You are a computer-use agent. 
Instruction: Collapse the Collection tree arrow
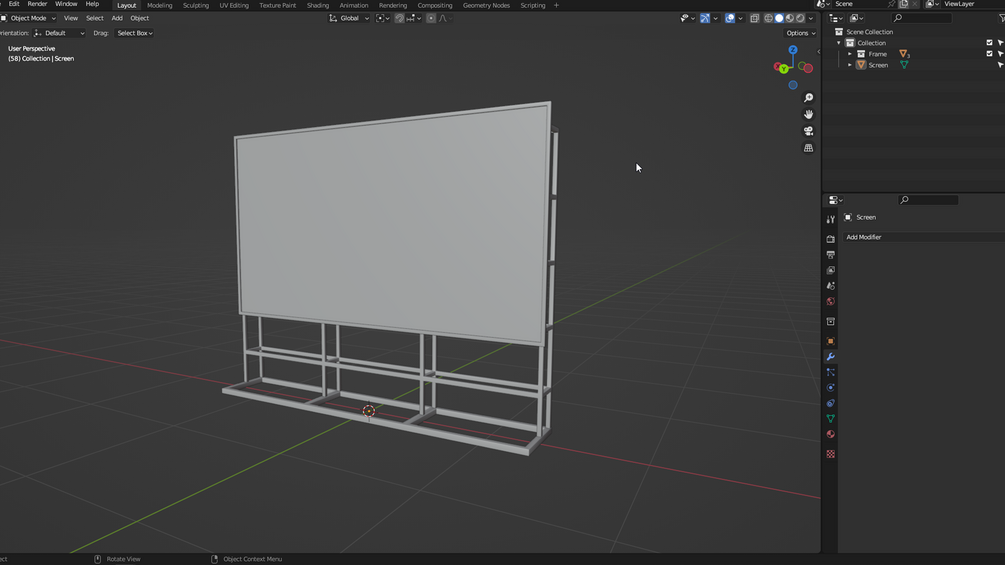coord(838,43)
